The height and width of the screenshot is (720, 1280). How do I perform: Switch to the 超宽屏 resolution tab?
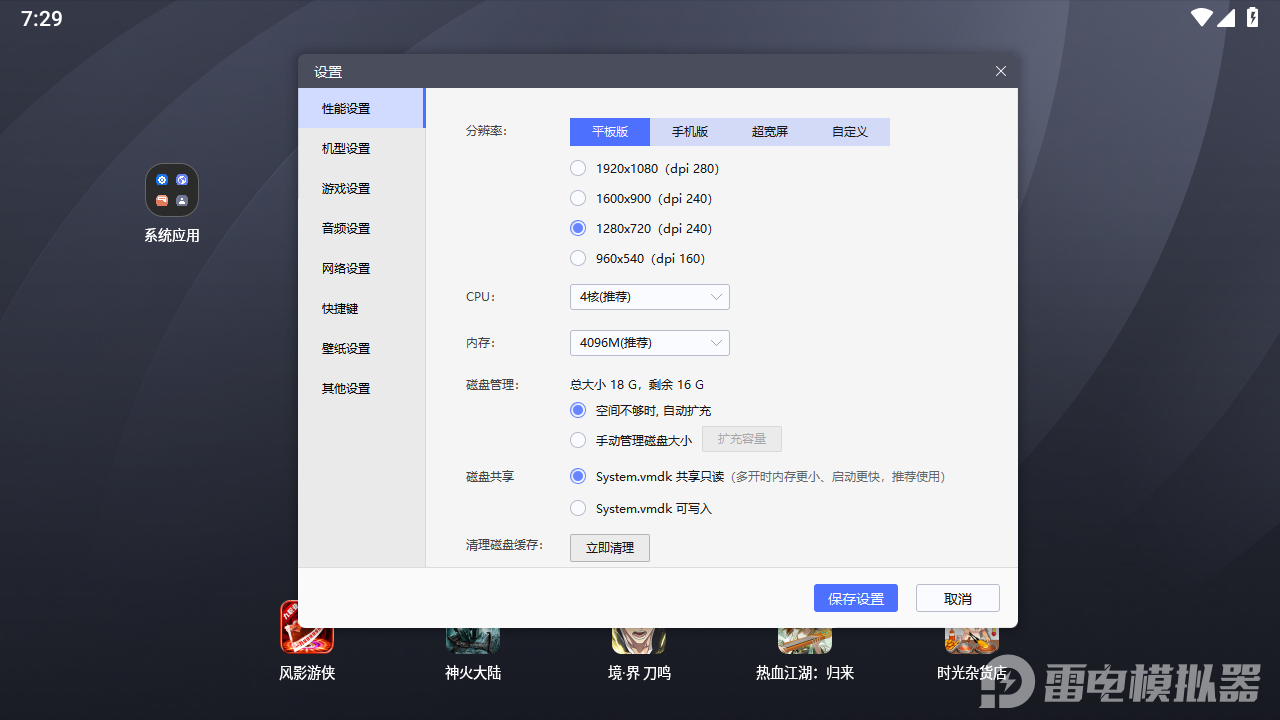point(770,132)
